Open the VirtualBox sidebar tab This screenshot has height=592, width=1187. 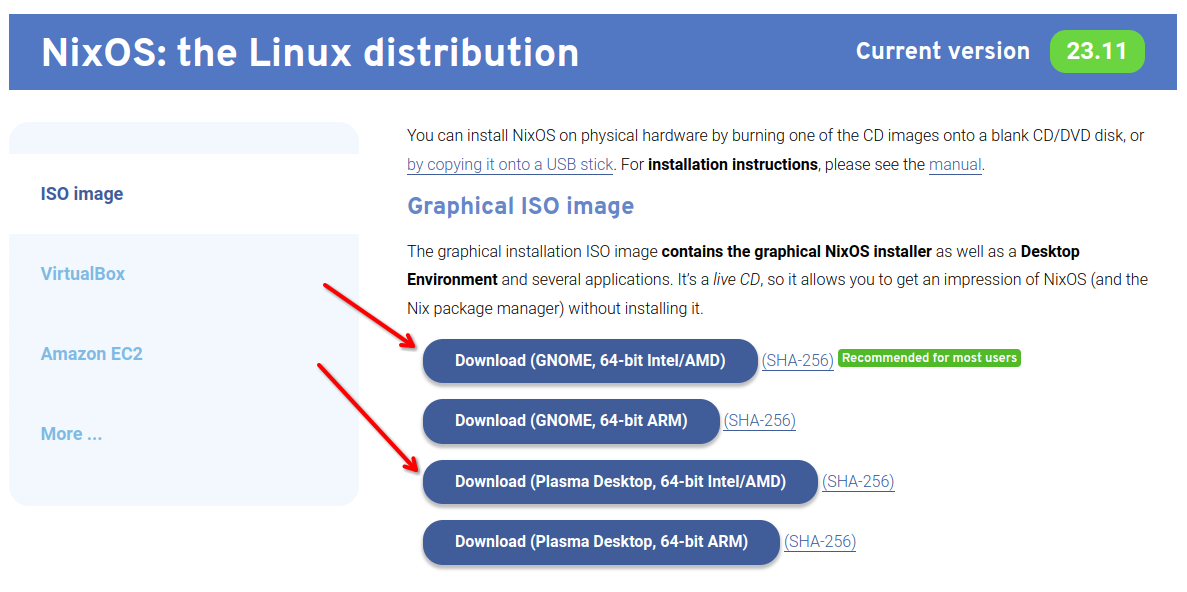point(83,274)
